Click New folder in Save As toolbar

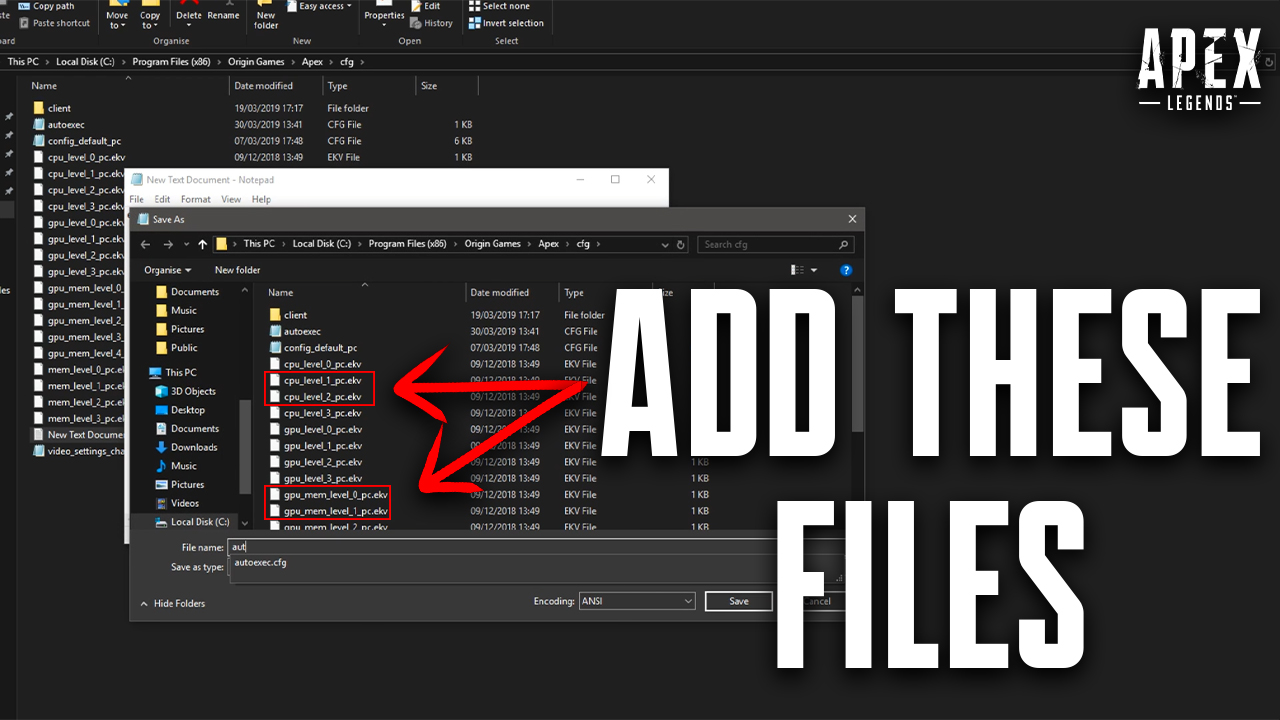(x=237, y=270)
